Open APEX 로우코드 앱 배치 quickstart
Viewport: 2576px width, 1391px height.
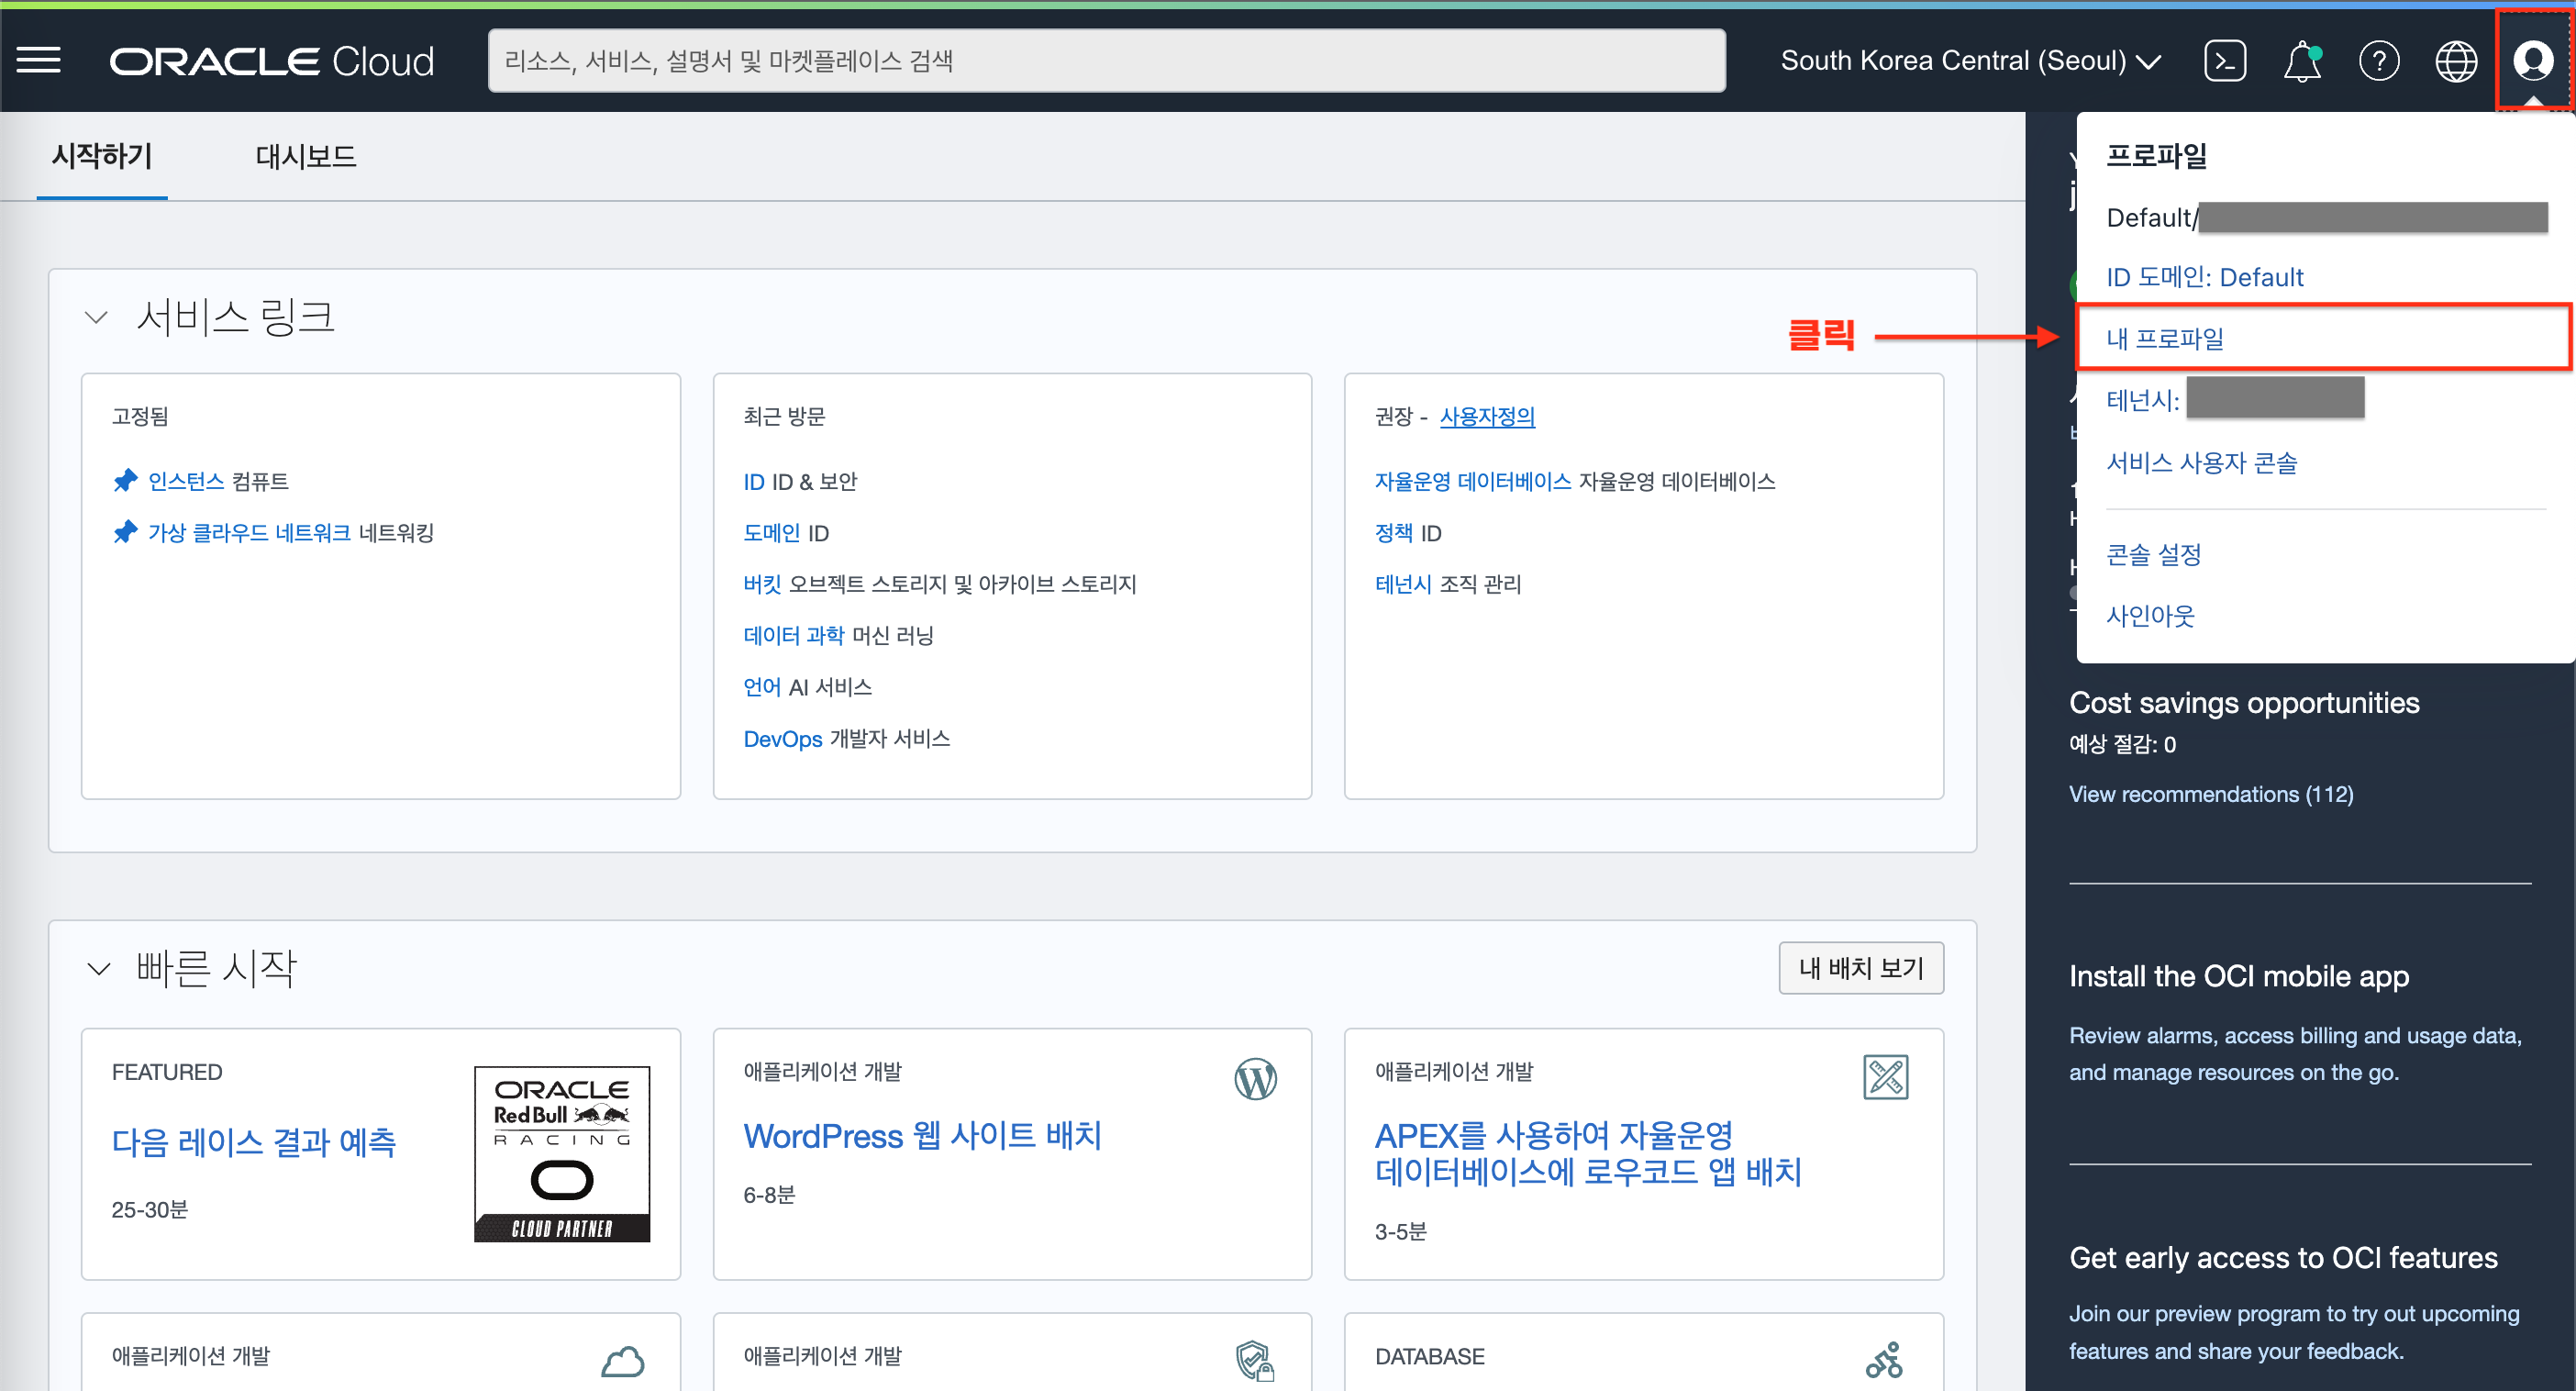(1588, 1153)
